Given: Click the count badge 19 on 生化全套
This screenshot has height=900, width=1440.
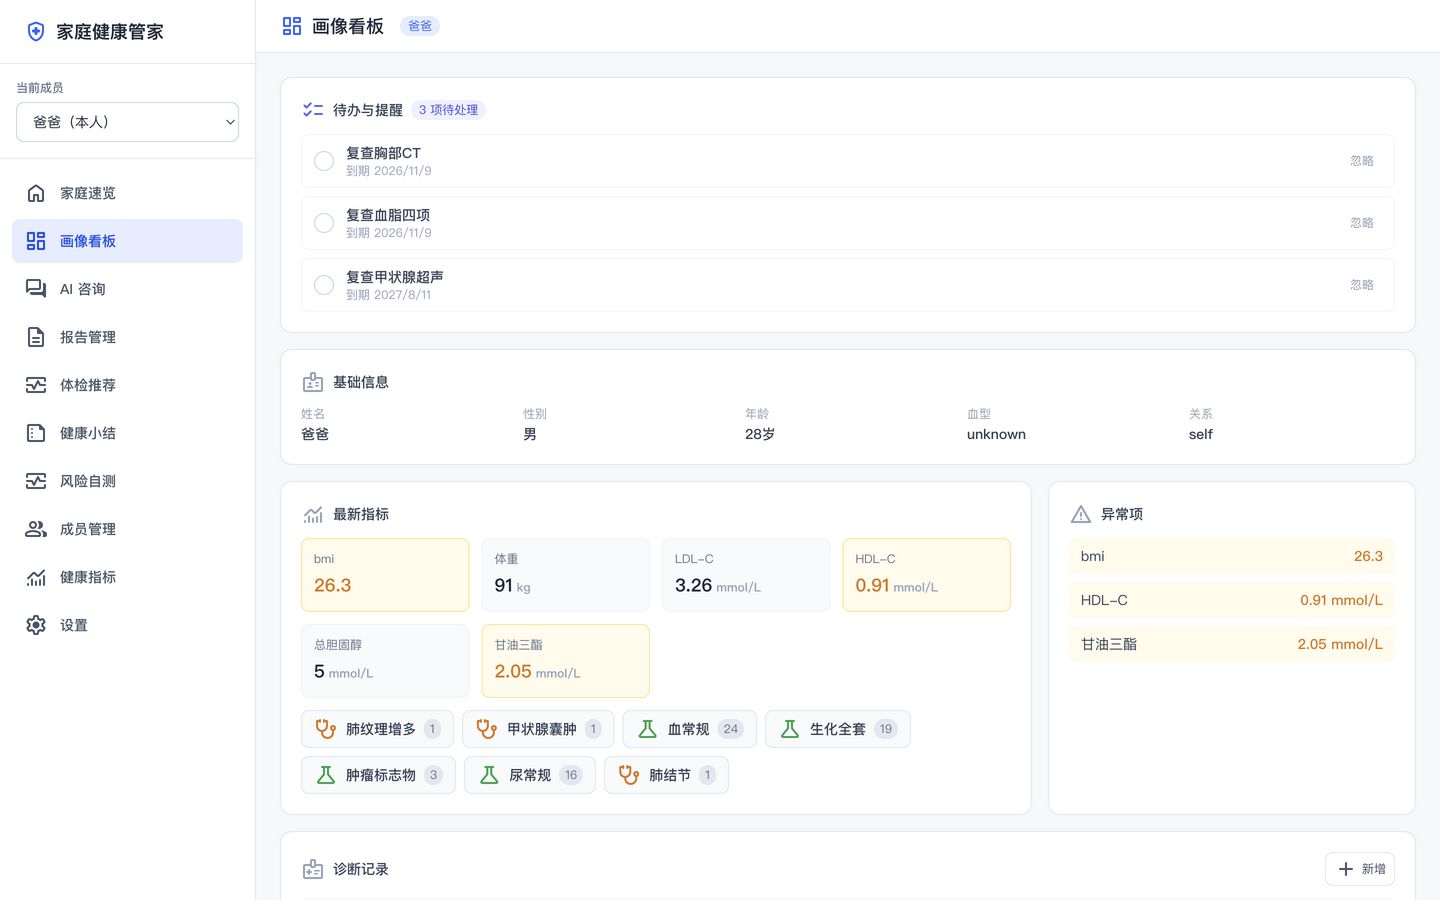Looking at the screenshot, I should pos(886,729).
